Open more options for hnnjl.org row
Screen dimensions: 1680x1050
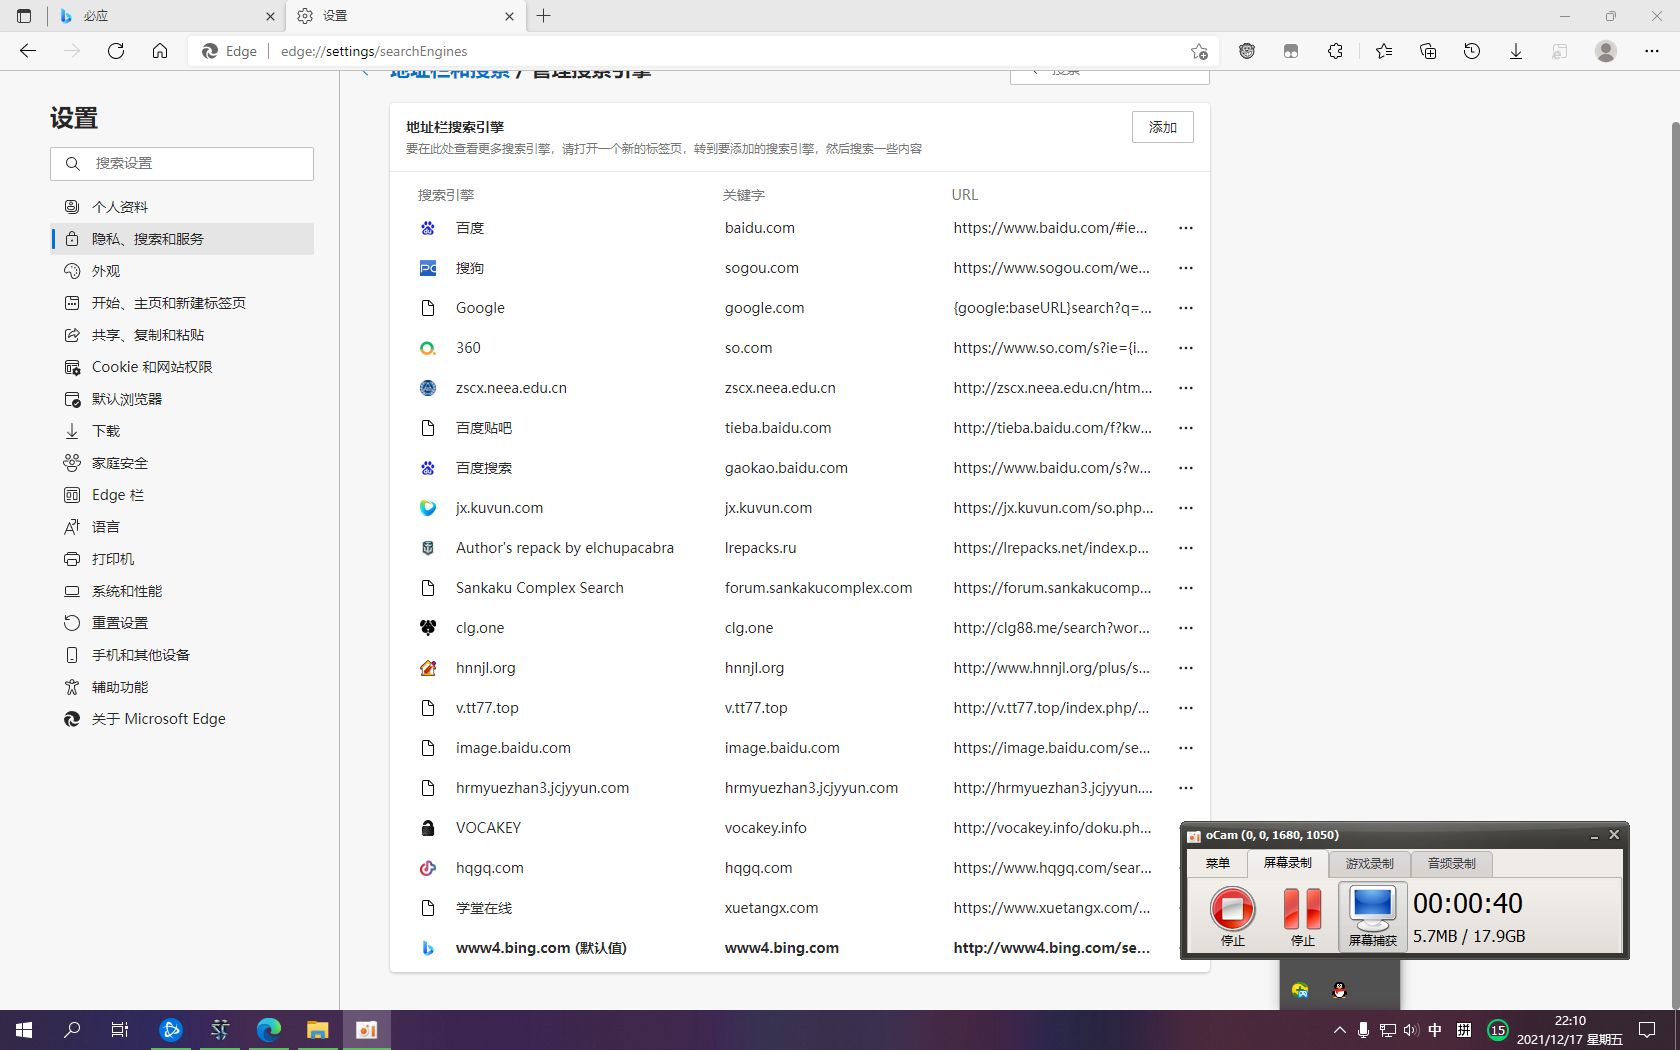(x=1186, y=668)
